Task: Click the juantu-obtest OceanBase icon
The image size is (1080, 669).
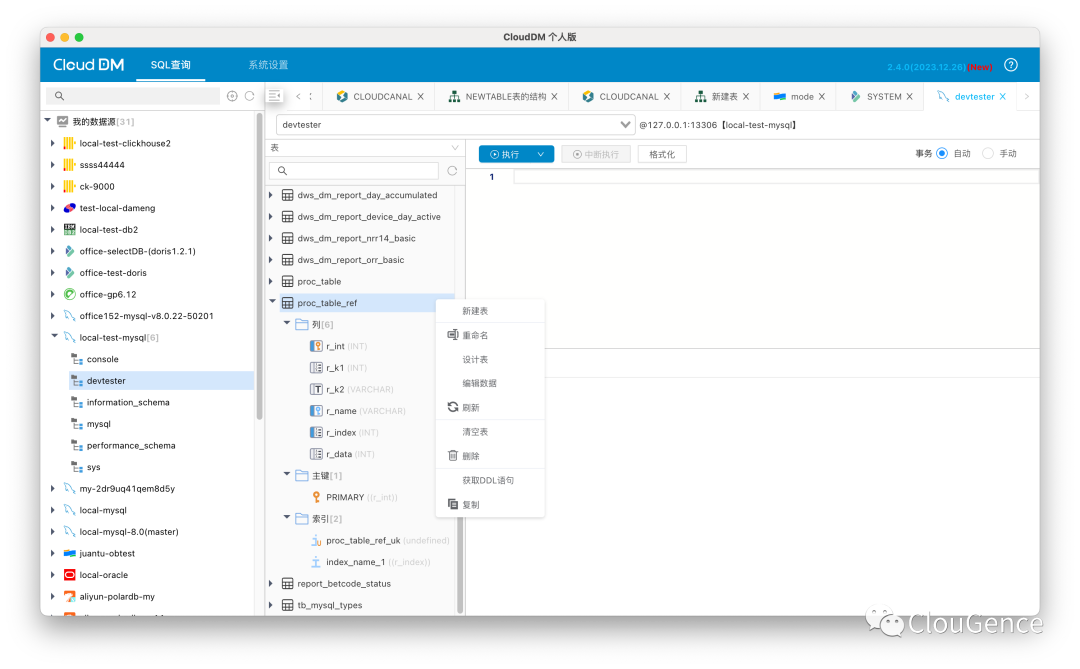Action: pyautogui.click(x=69, y=553)
